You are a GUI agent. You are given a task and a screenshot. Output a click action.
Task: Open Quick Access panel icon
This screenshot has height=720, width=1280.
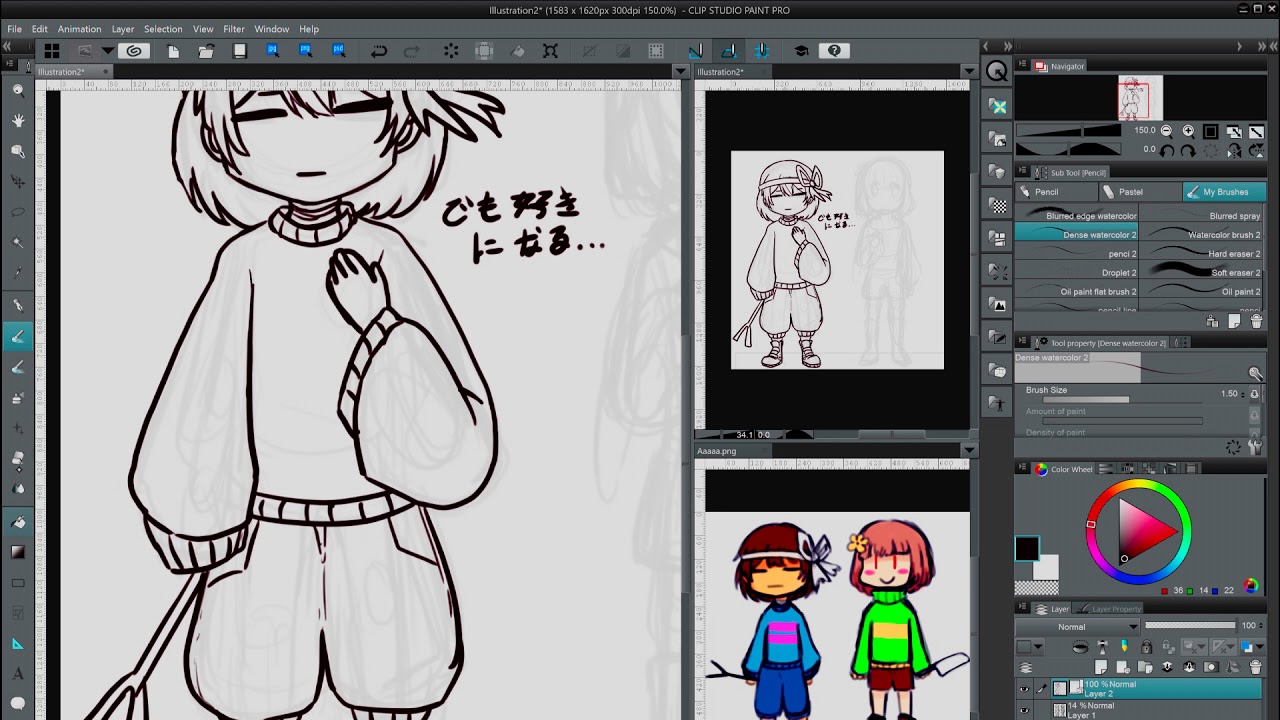coord(997,71)
